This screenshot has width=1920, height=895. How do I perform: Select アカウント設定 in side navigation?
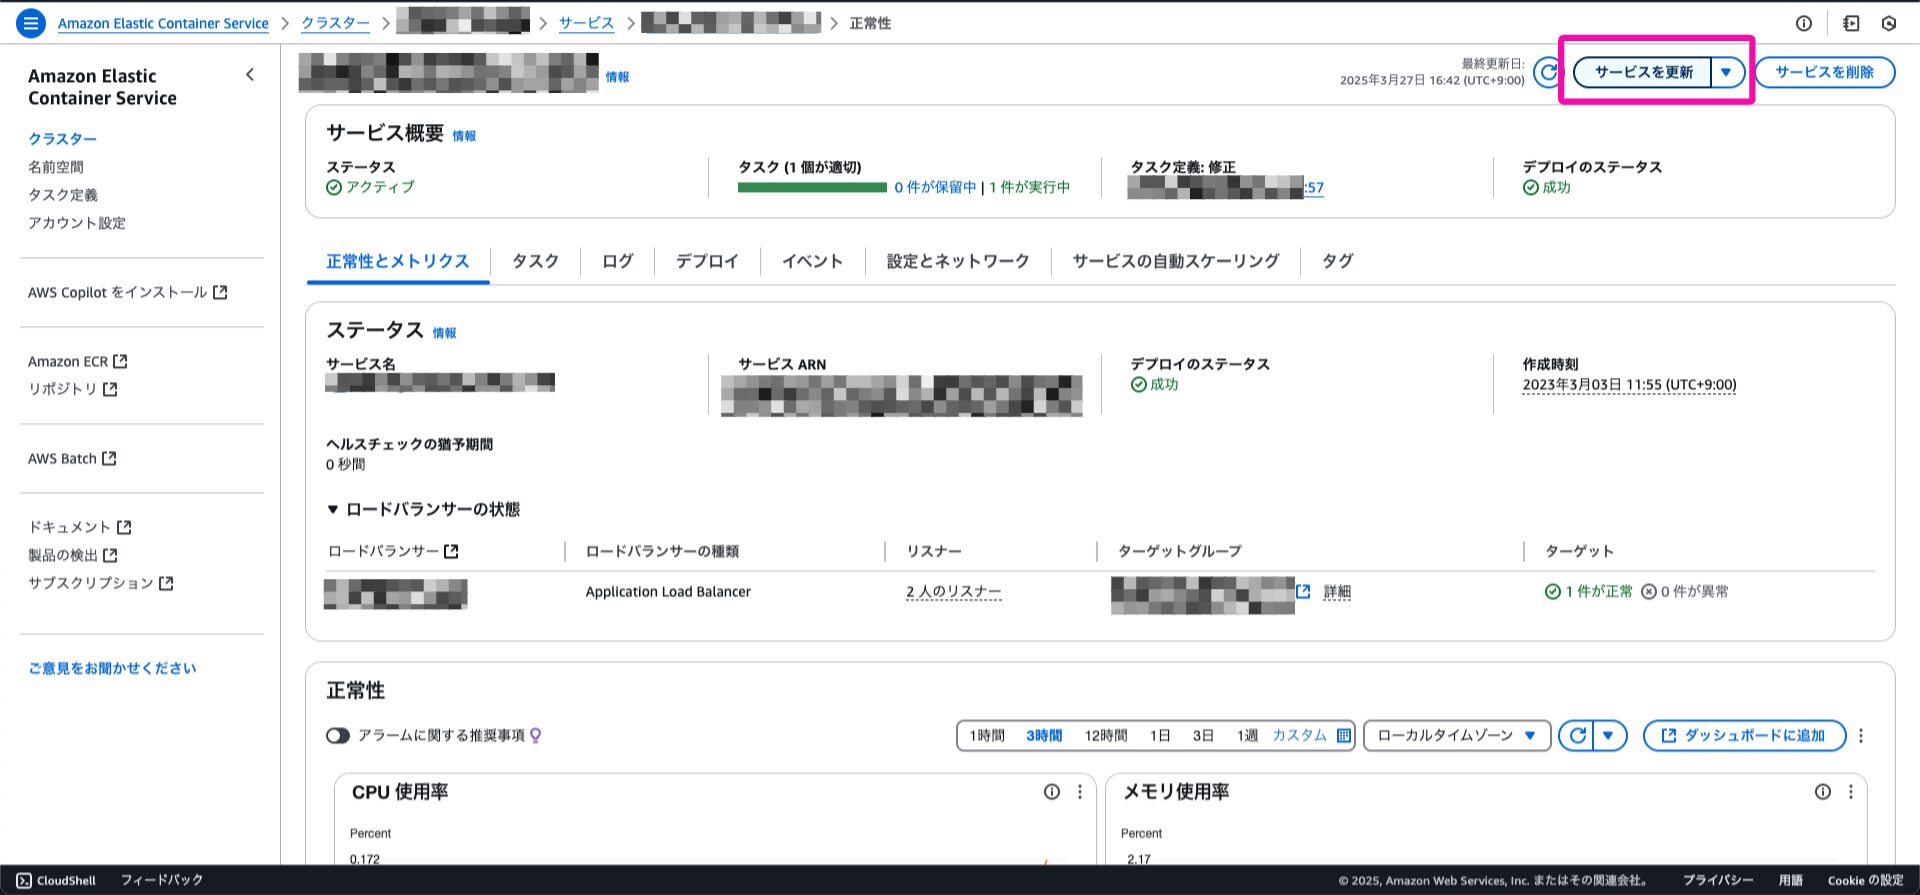tap(77, 223)
